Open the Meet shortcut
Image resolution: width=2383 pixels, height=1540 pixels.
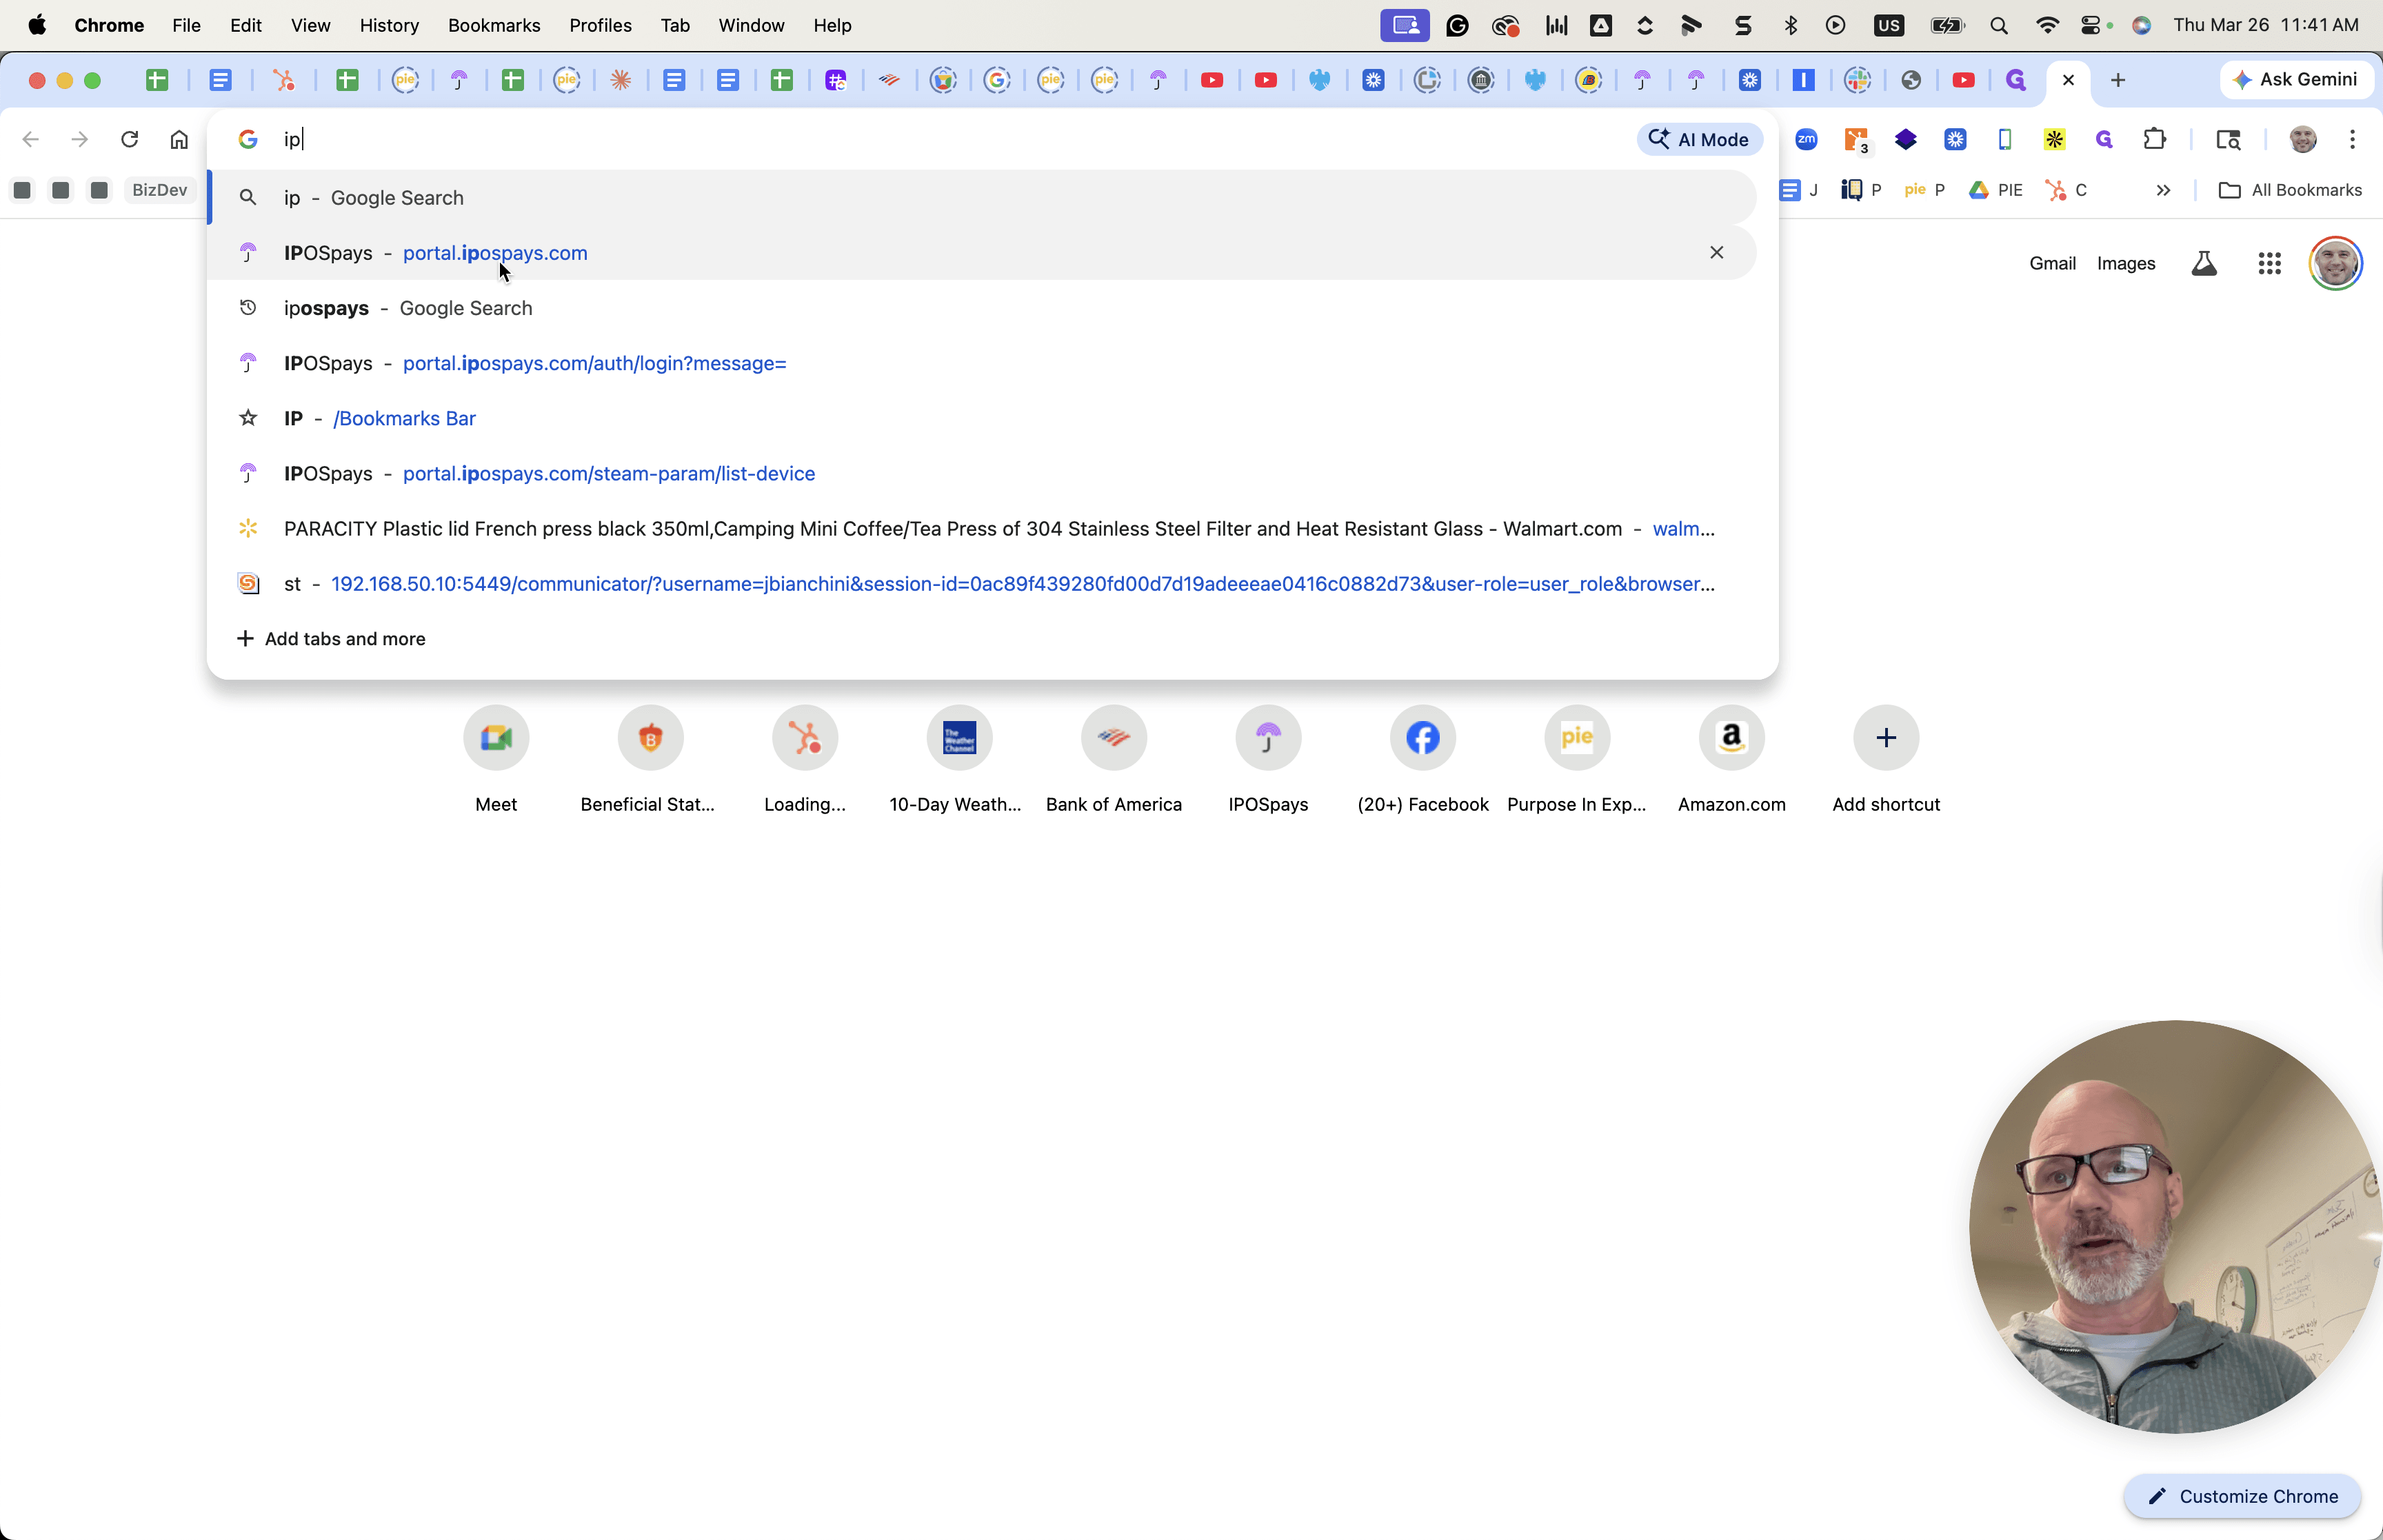(x=496, y=759)
